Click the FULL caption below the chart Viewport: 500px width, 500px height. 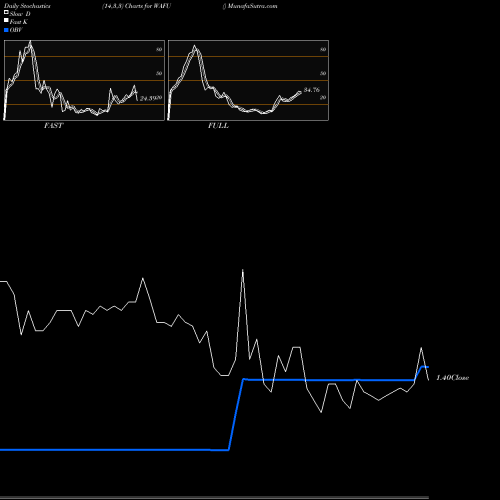click(x=218, y=126)
